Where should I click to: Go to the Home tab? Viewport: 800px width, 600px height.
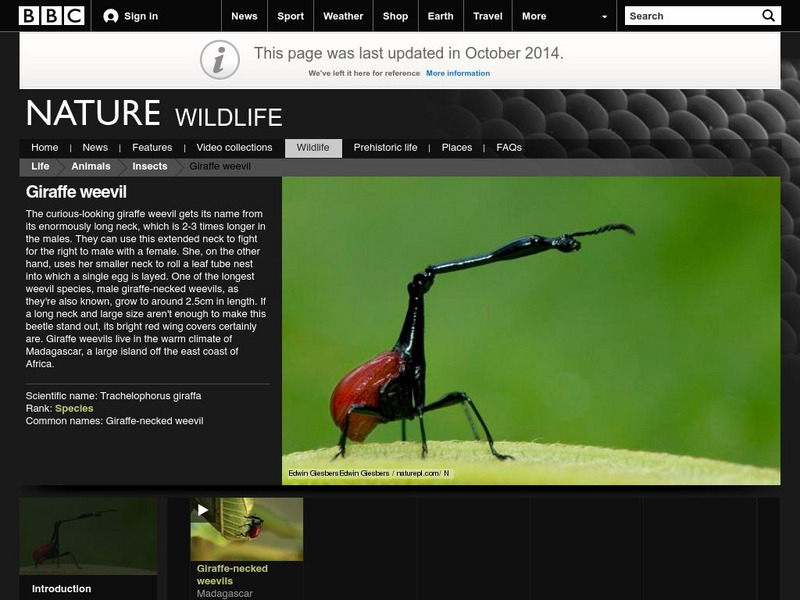[x=43, y=146]
